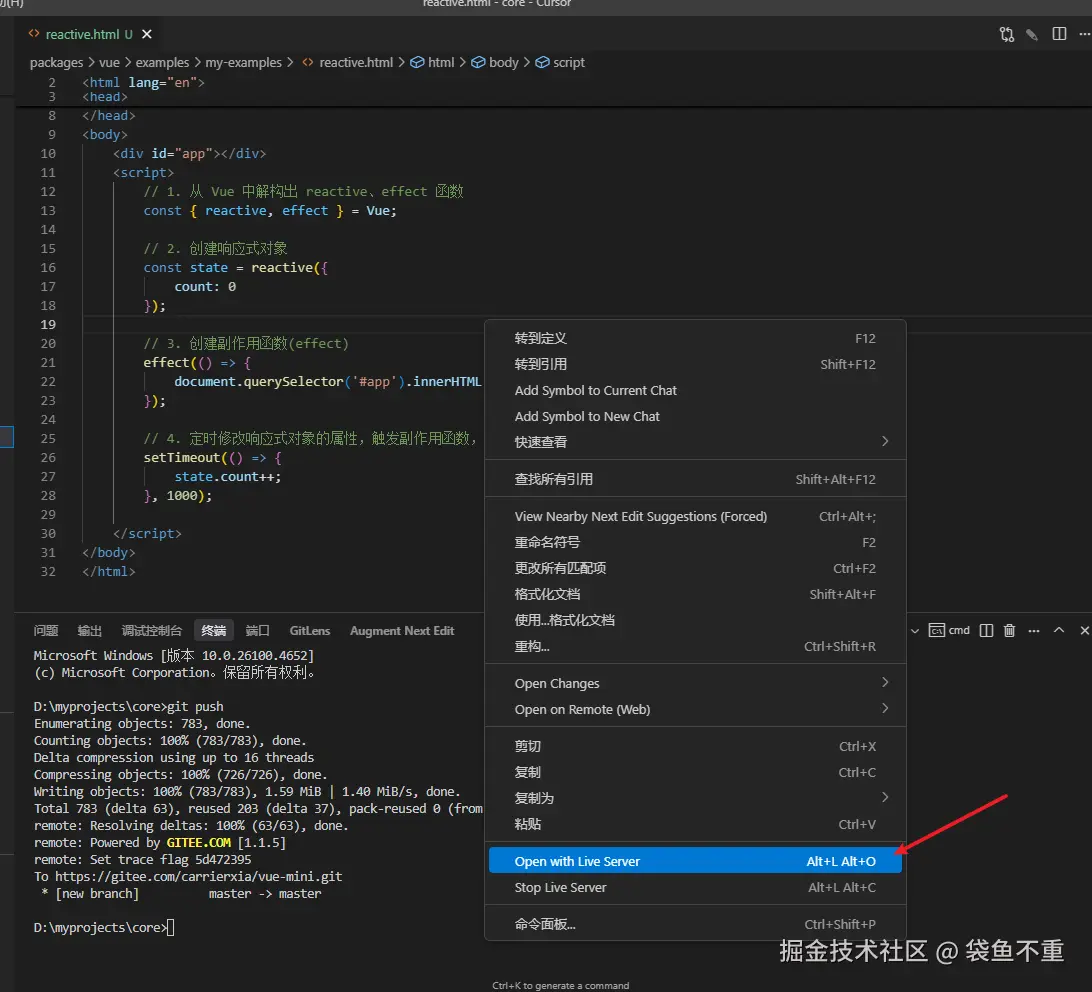Open the source control changes icon
Image resolution: width=1092 pixels, height=992 pixels.
[x=1006, y=34]
